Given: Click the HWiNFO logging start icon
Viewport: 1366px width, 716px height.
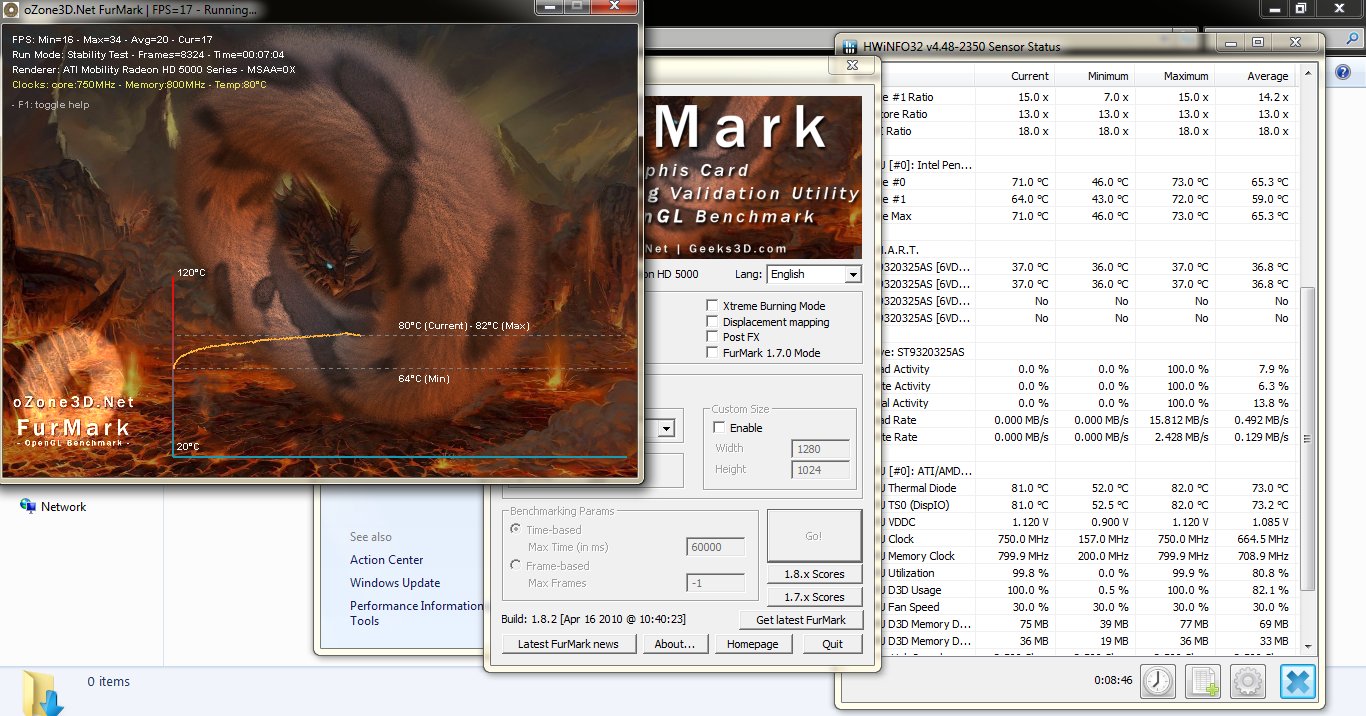Looking at the screenshot, I should pos(1202,682).
